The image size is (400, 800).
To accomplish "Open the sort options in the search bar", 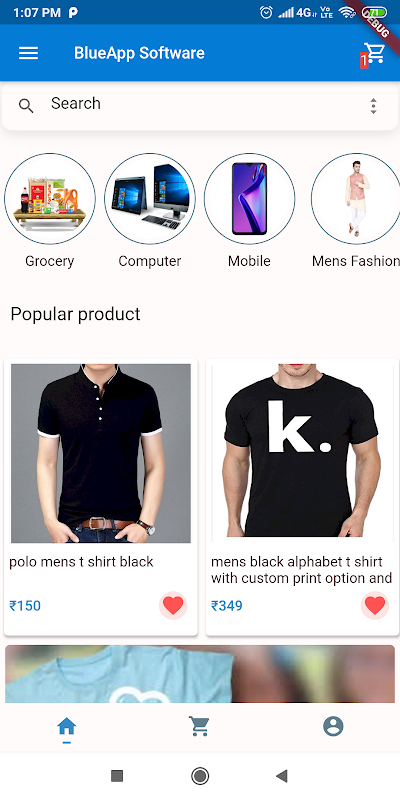I will (x=373, y=106).
